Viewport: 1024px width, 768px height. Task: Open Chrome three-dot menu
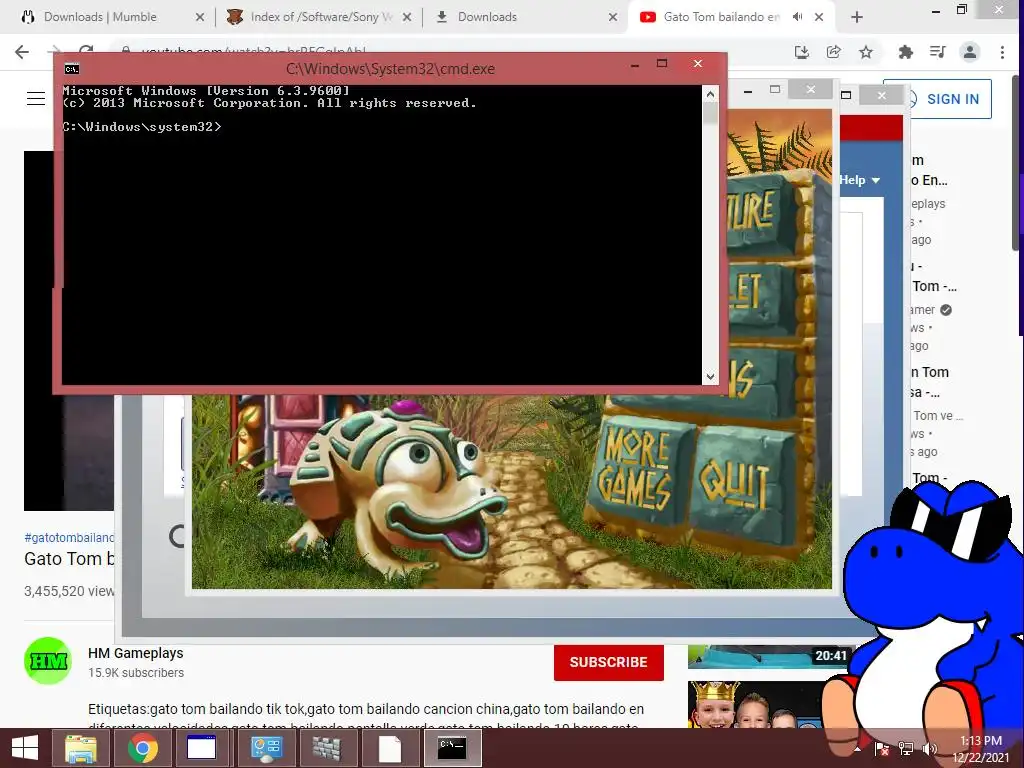(1002, 52)
